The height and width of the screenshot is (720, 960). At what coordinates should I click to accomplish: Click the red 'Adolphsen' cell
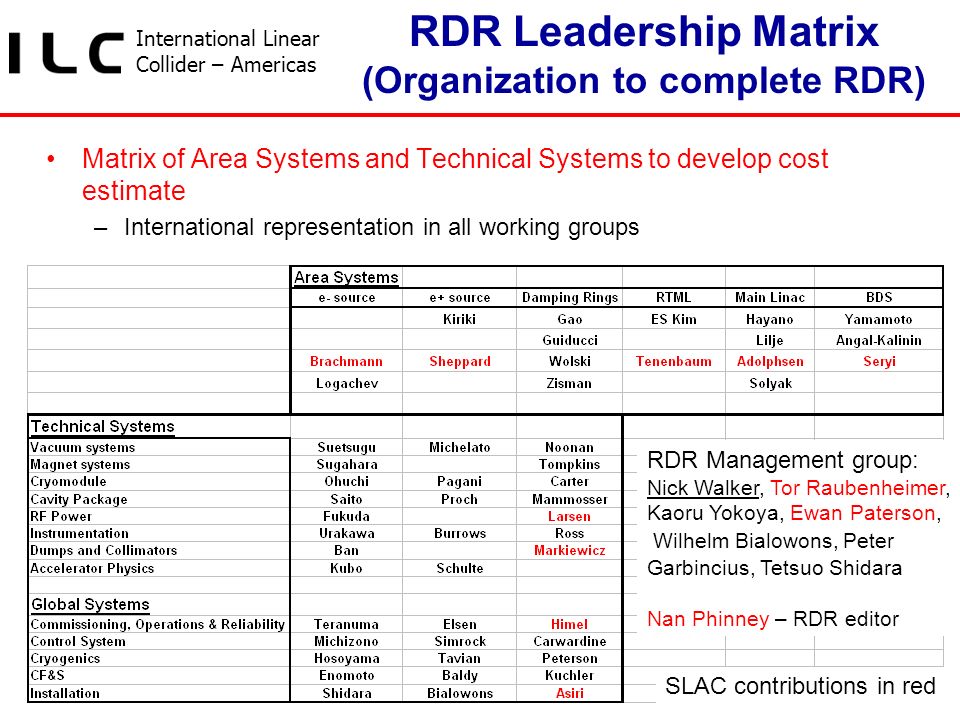770,361
